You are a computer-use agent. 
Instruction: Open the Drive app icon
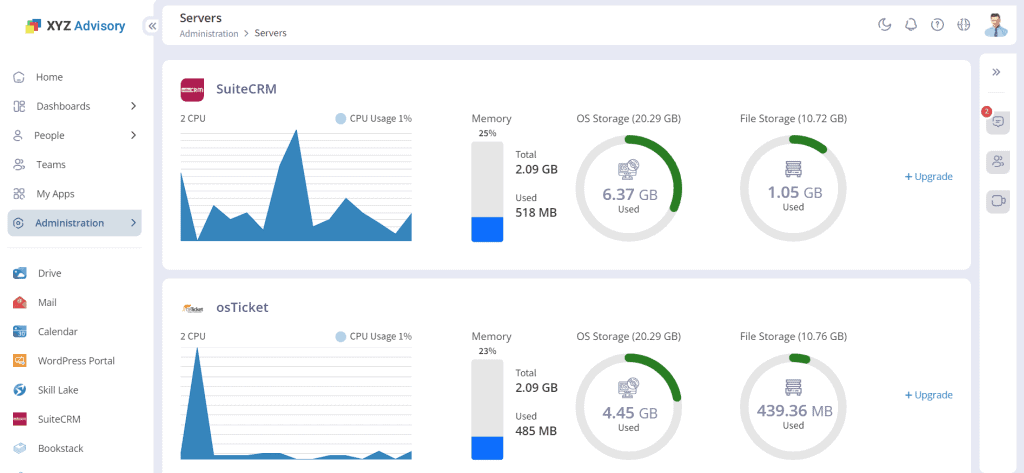pyautogui.click(x=20, y=273)
